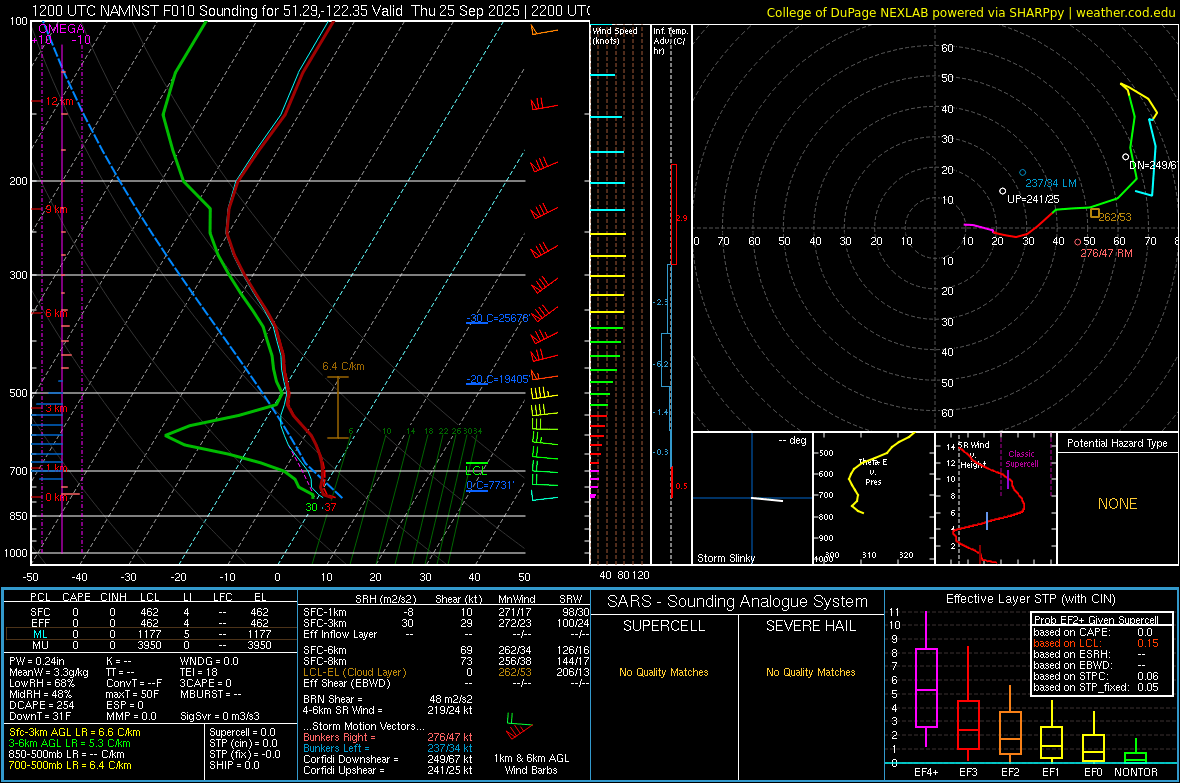Click the SigSvr = 0 m3/s3 value
This screenshot has width=1180, height=783.
220,716
